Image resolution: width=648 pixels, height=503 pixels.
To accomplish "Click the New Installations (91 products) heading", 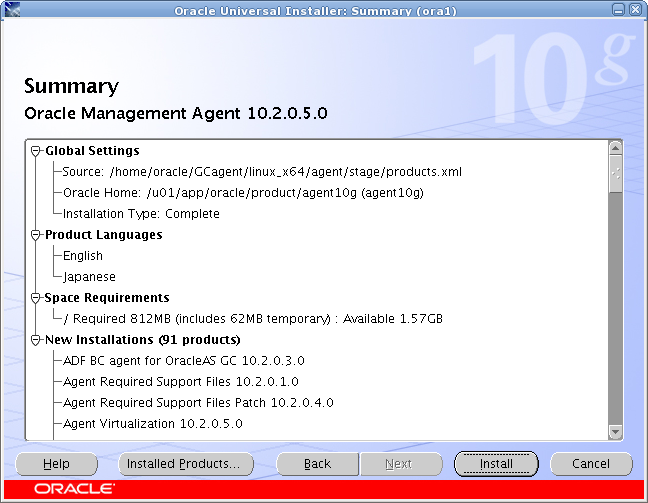I will click(143, 340).
